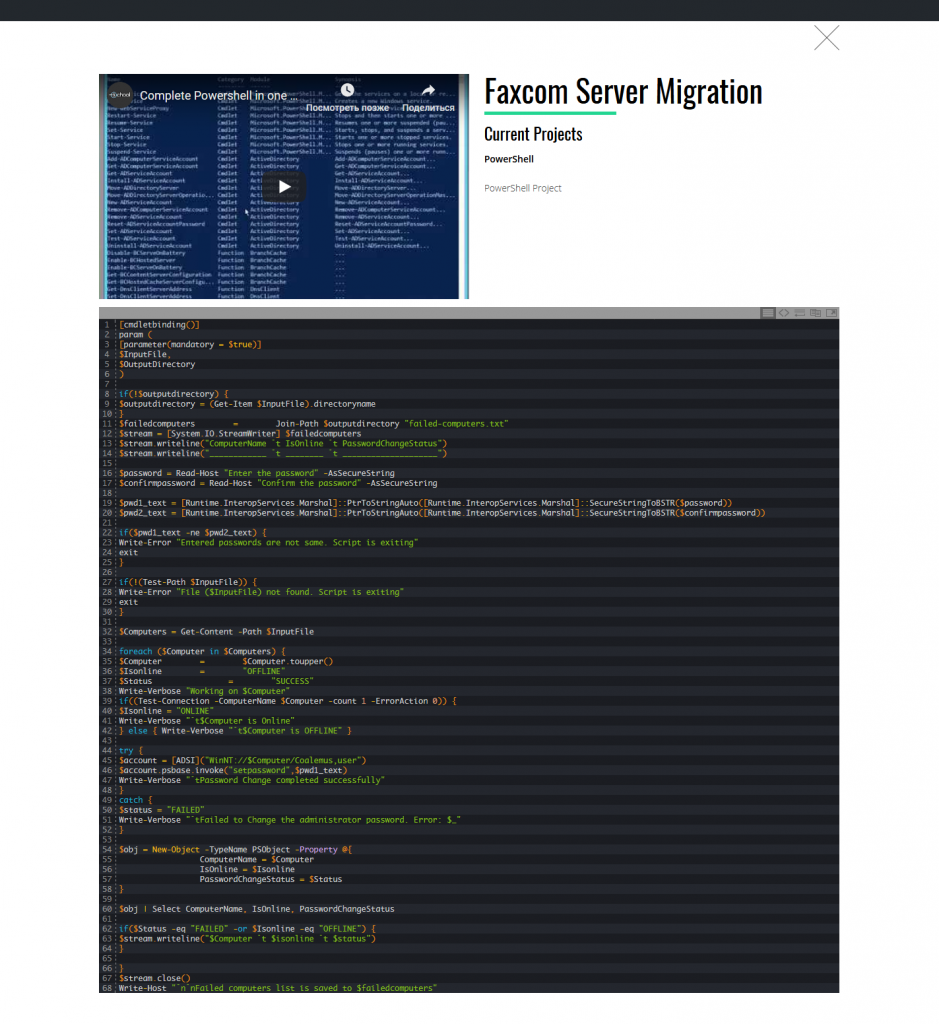This screenshot has width=939, height=1024.
Task: Click code line '$OutputDirectory'
Action: click(157, 364)
